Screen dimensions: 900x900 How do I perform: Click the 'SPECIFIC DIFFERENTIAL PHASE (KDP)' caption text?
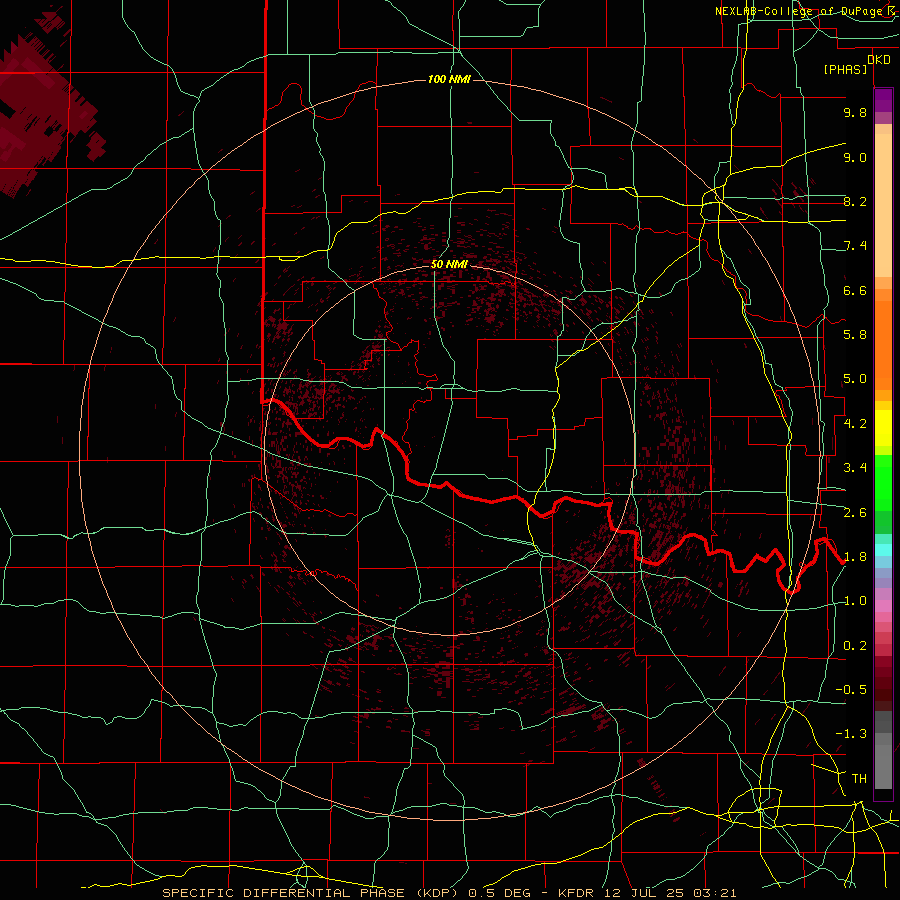coord(311,893)
